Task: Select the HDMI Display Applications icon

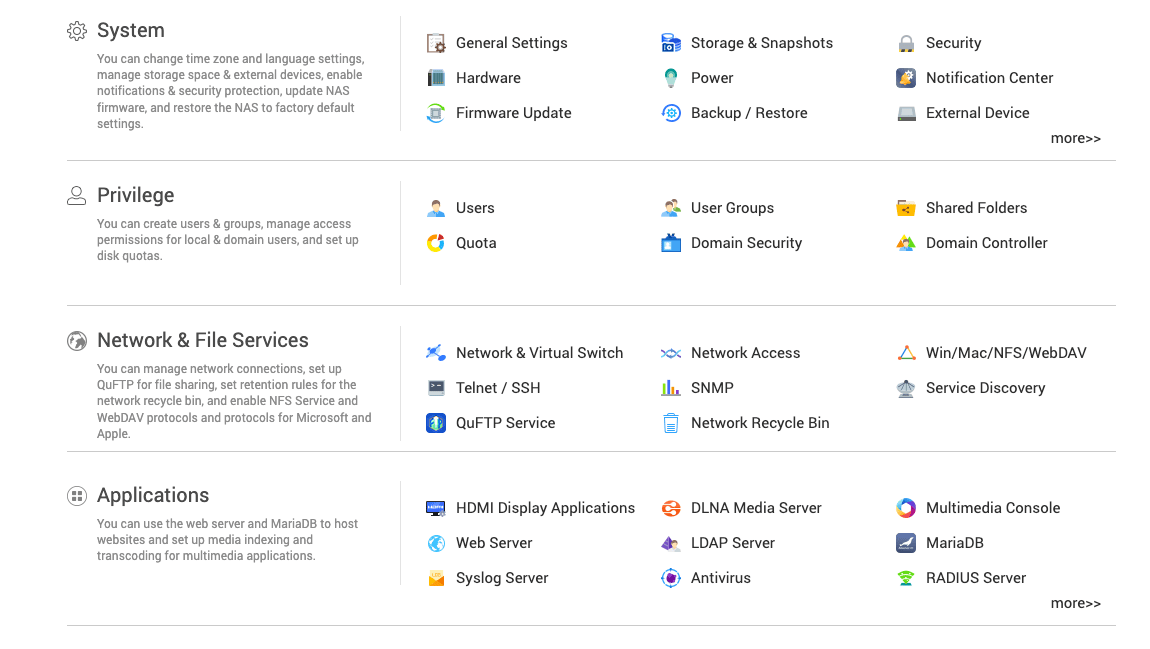Action: click(x=435, y=507)
